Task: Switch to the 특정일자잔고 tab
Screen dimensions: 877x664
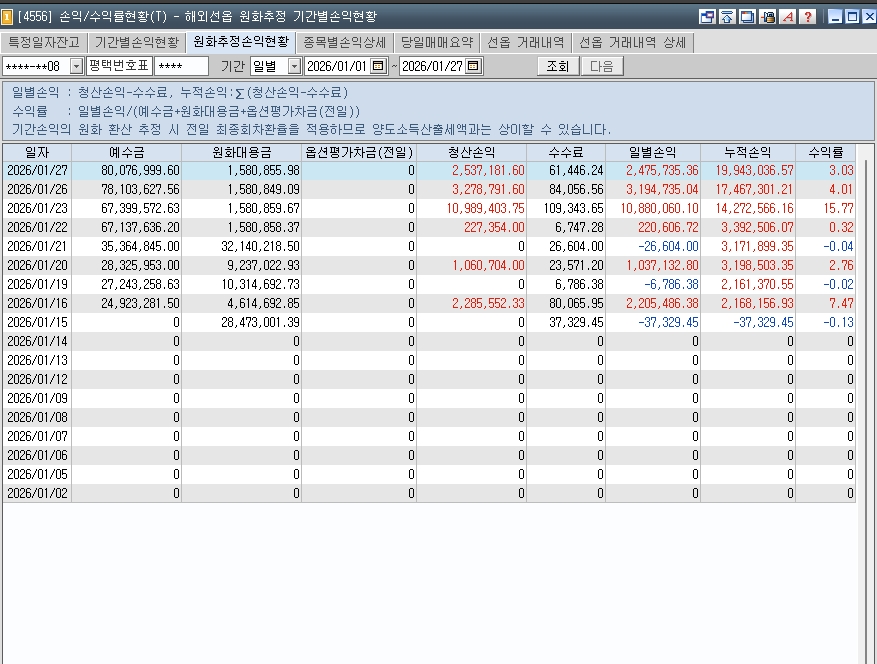Action: (x=44, y=43)
